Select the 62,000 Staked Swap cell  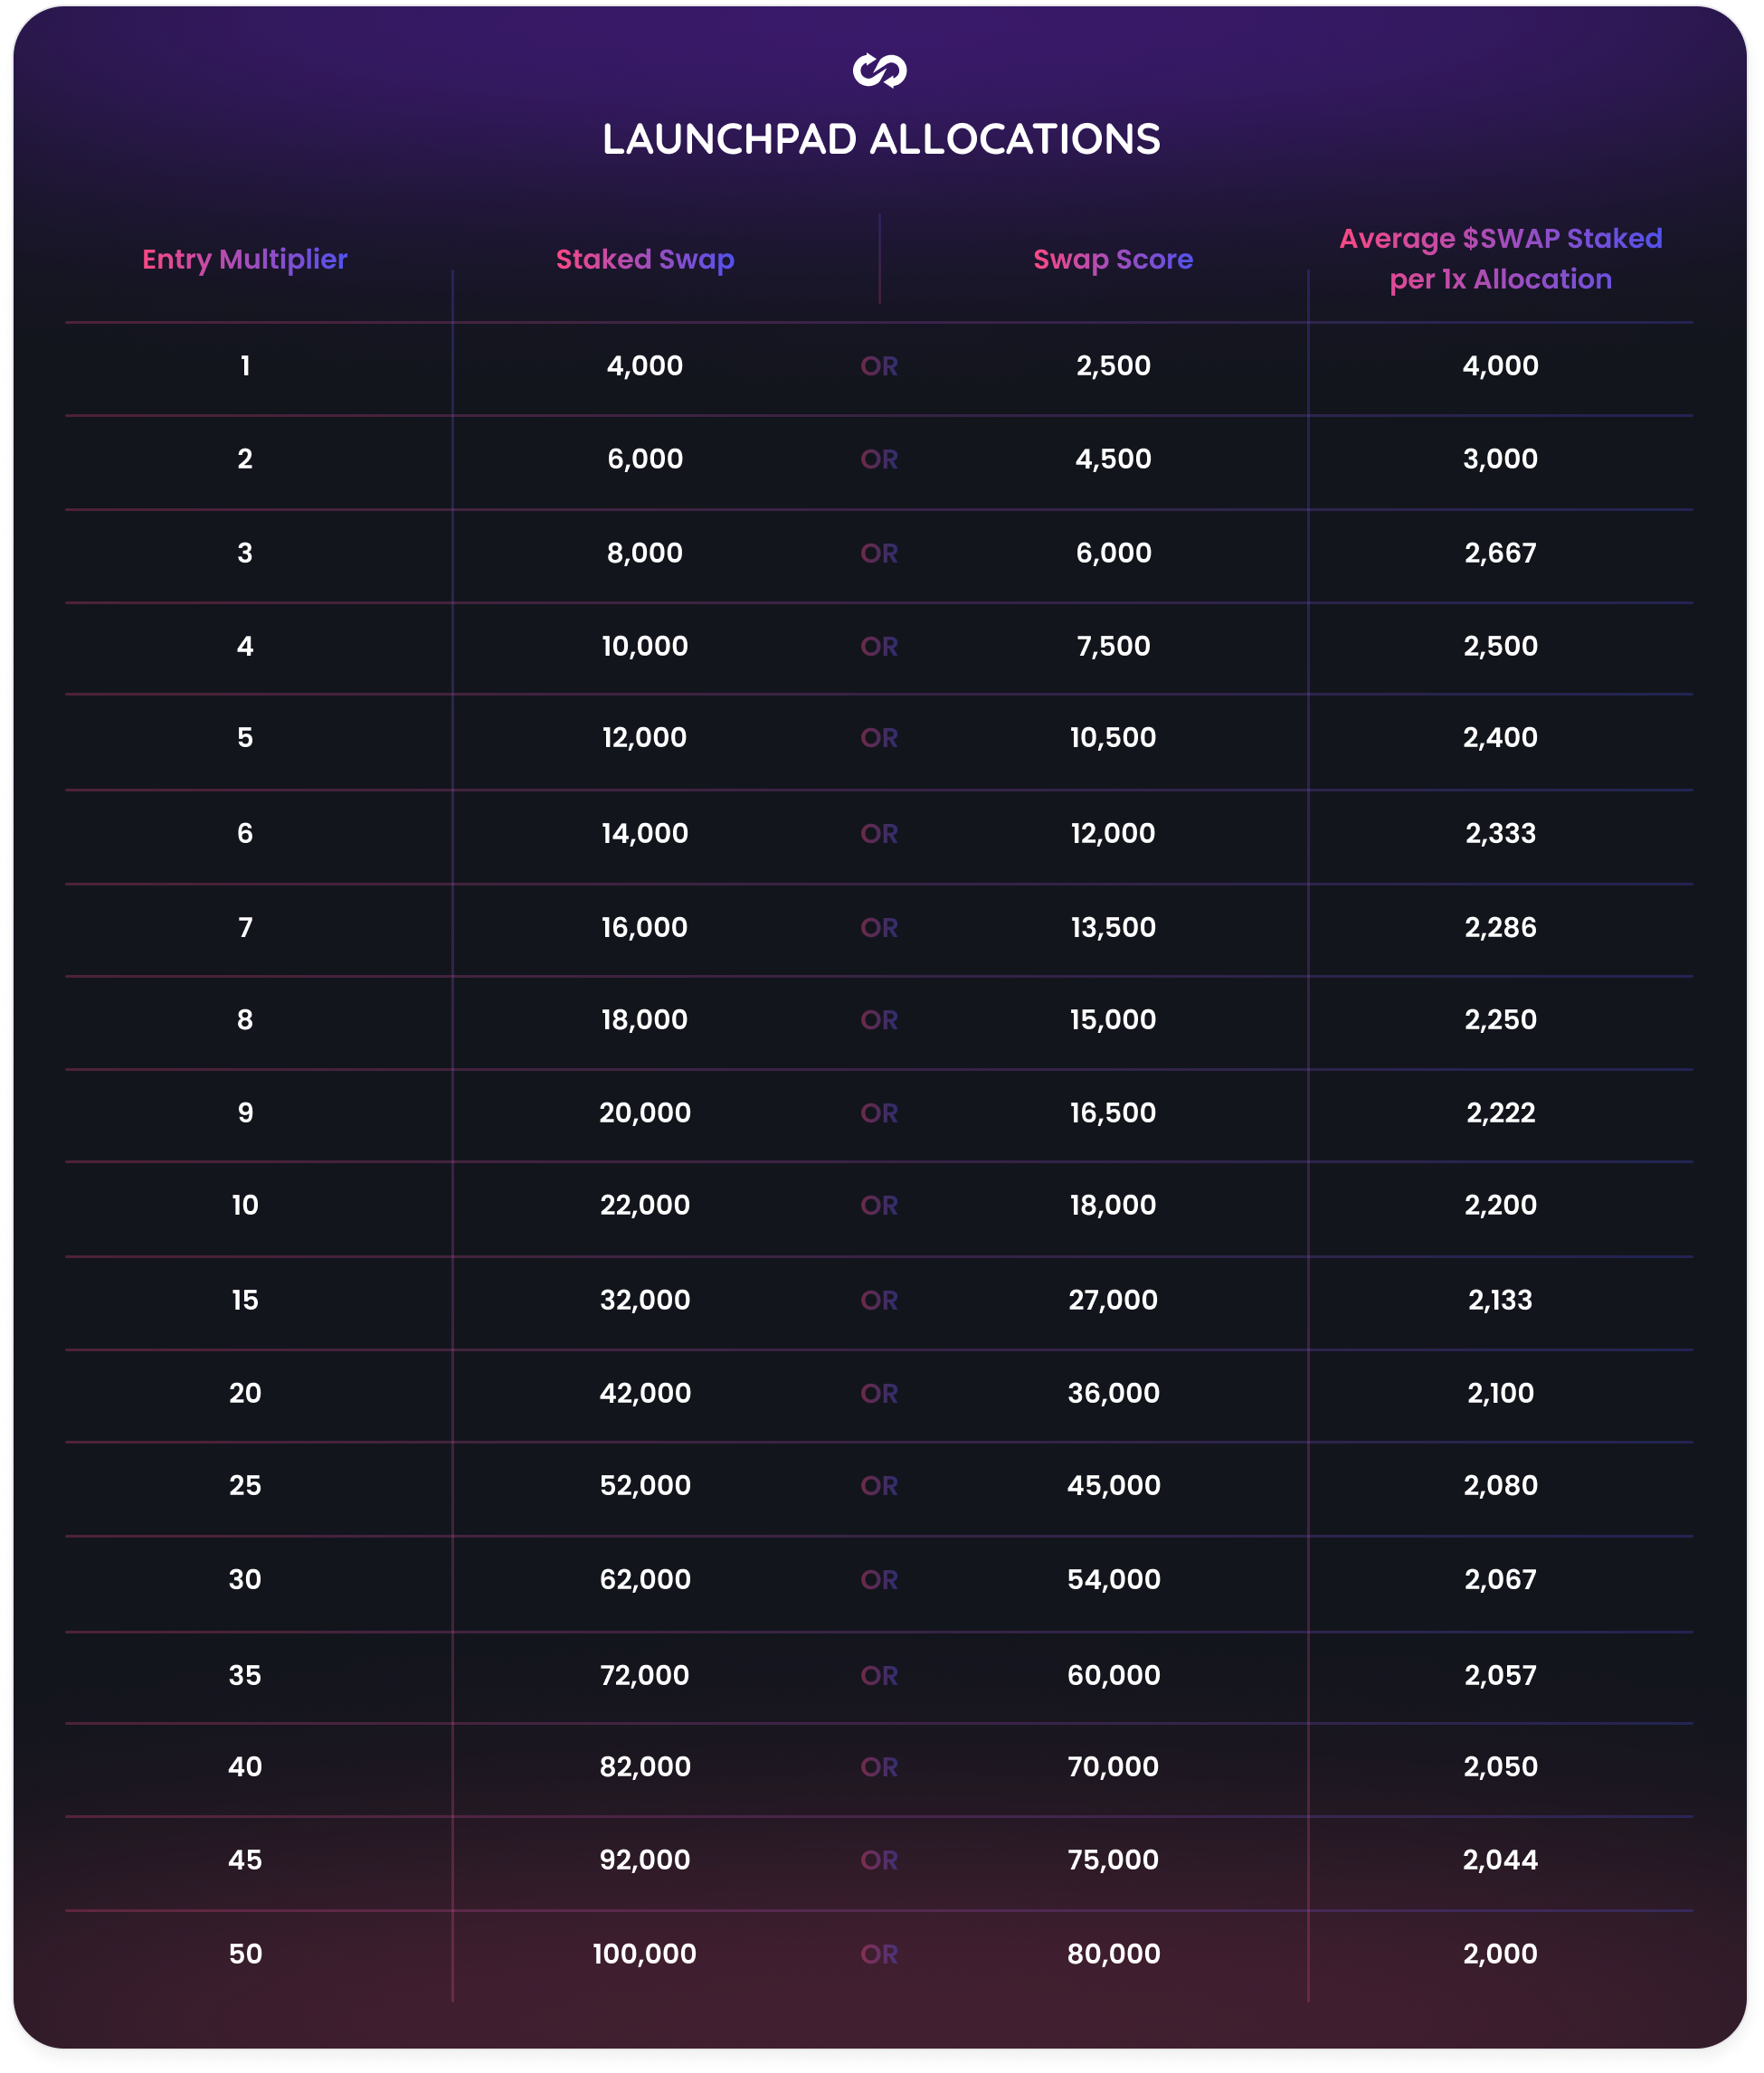coord(645,1580)
